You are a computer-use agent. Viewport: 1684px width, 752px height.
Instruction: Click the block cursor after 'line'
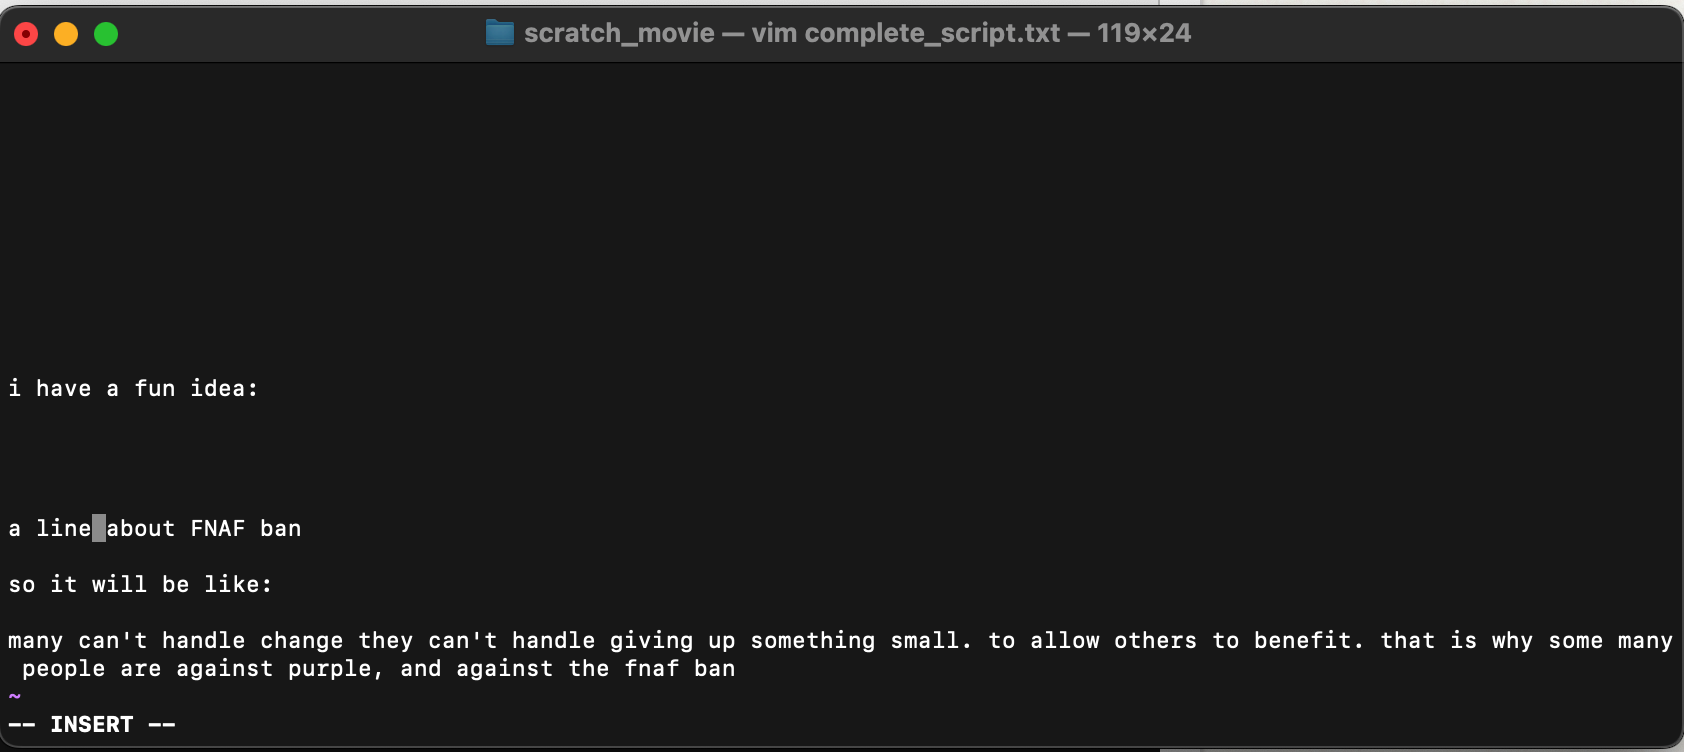coord(99,528)
